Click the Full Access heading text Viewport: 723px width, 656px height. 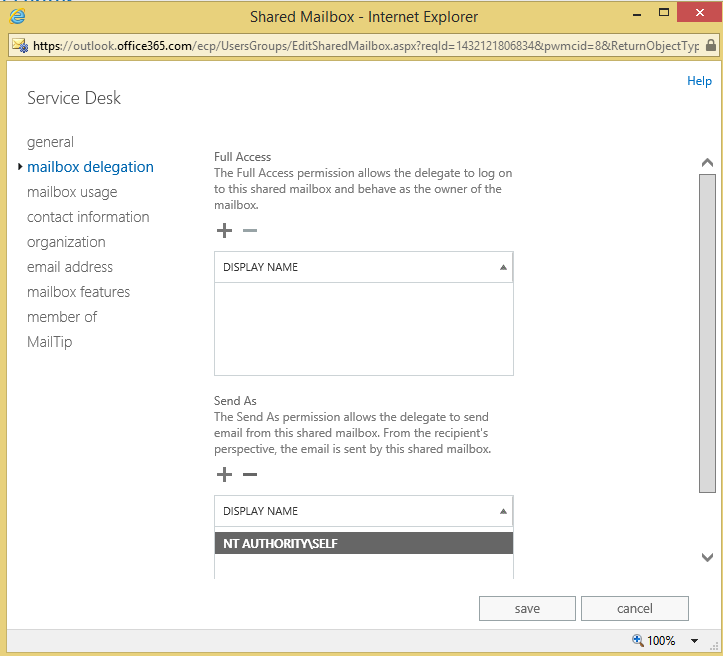(242, 157)
